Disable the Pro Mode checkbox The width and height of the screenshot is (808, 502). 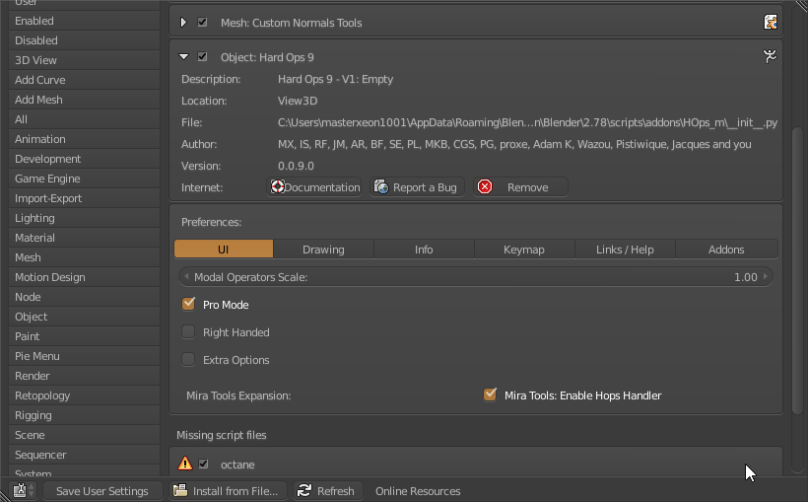(x=188, y=304)
